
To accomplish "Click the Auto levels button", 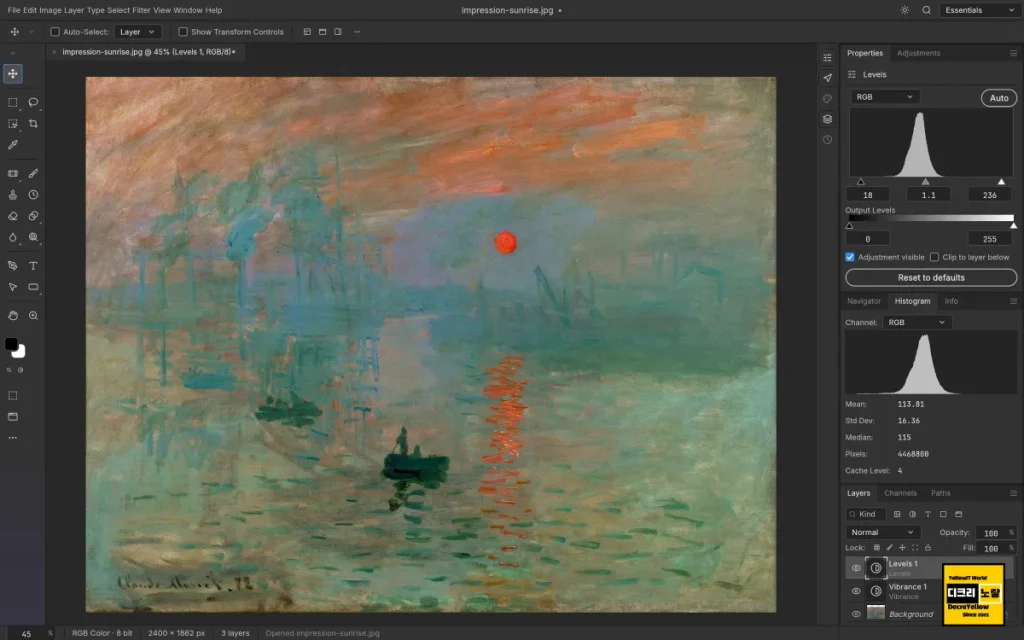I will (x=999, y=98).
